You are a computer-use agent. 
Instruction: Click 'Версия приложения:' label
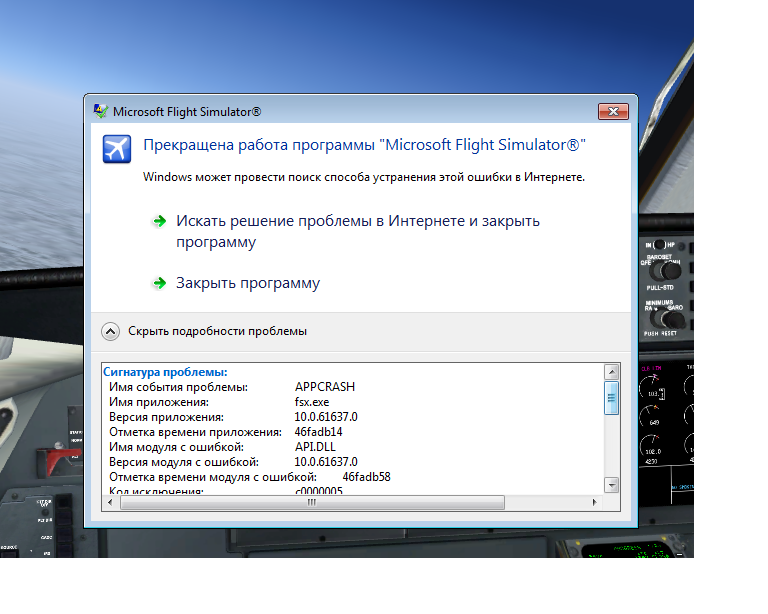(166, 417)
